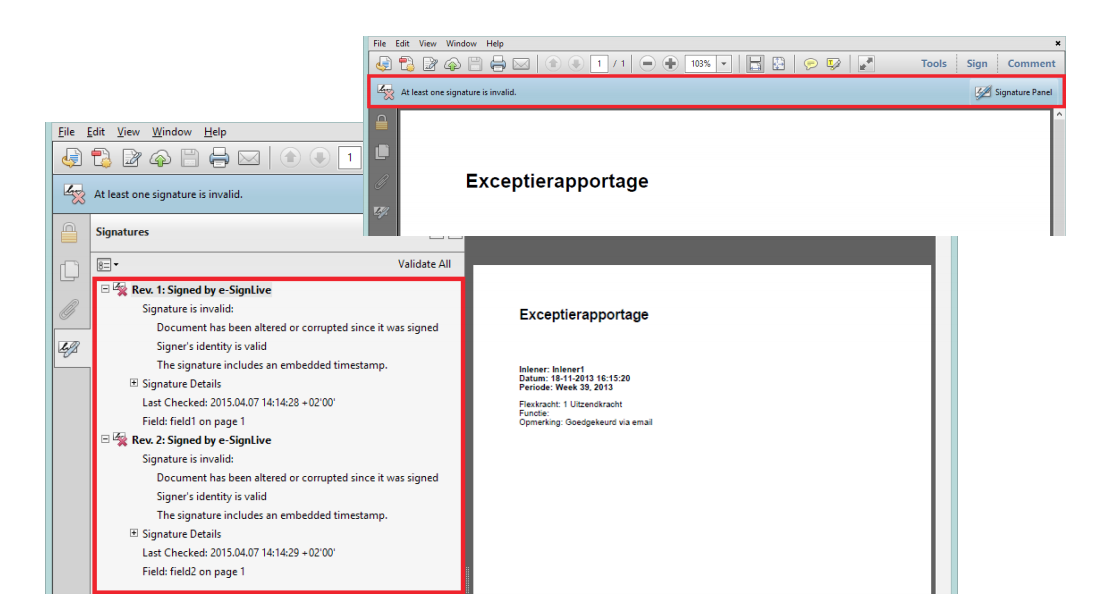The height and width of the screenshot is (609, 1098).
Task: Select 'Field: field1 on page 1' row
Action: 193,421
